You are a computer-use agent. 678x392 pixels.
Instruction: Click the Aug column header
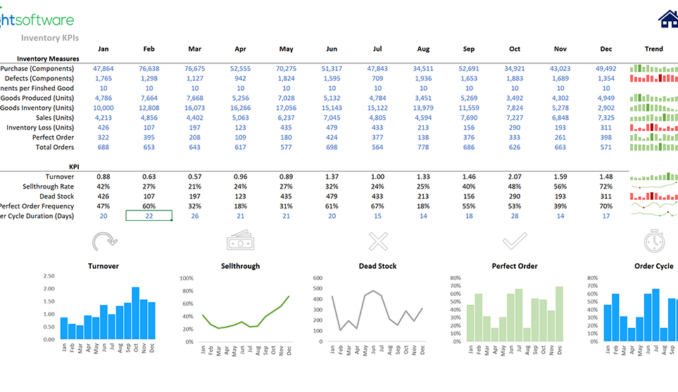tap(423, 49)
